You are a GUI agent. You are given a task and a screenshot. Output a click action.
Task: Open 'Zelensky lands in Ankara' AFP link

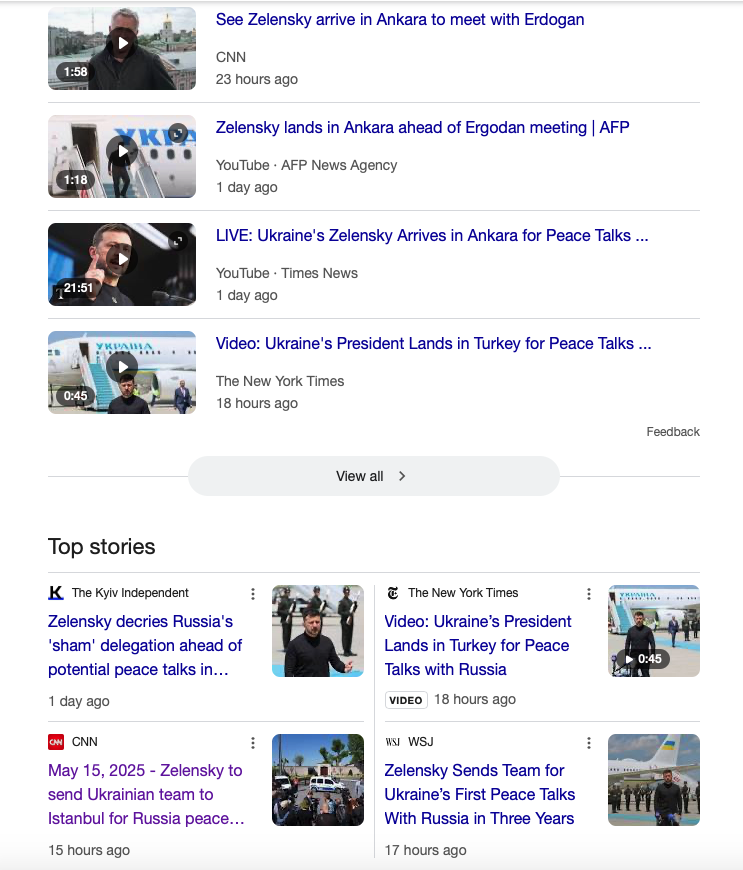click(x=422, y=128)
